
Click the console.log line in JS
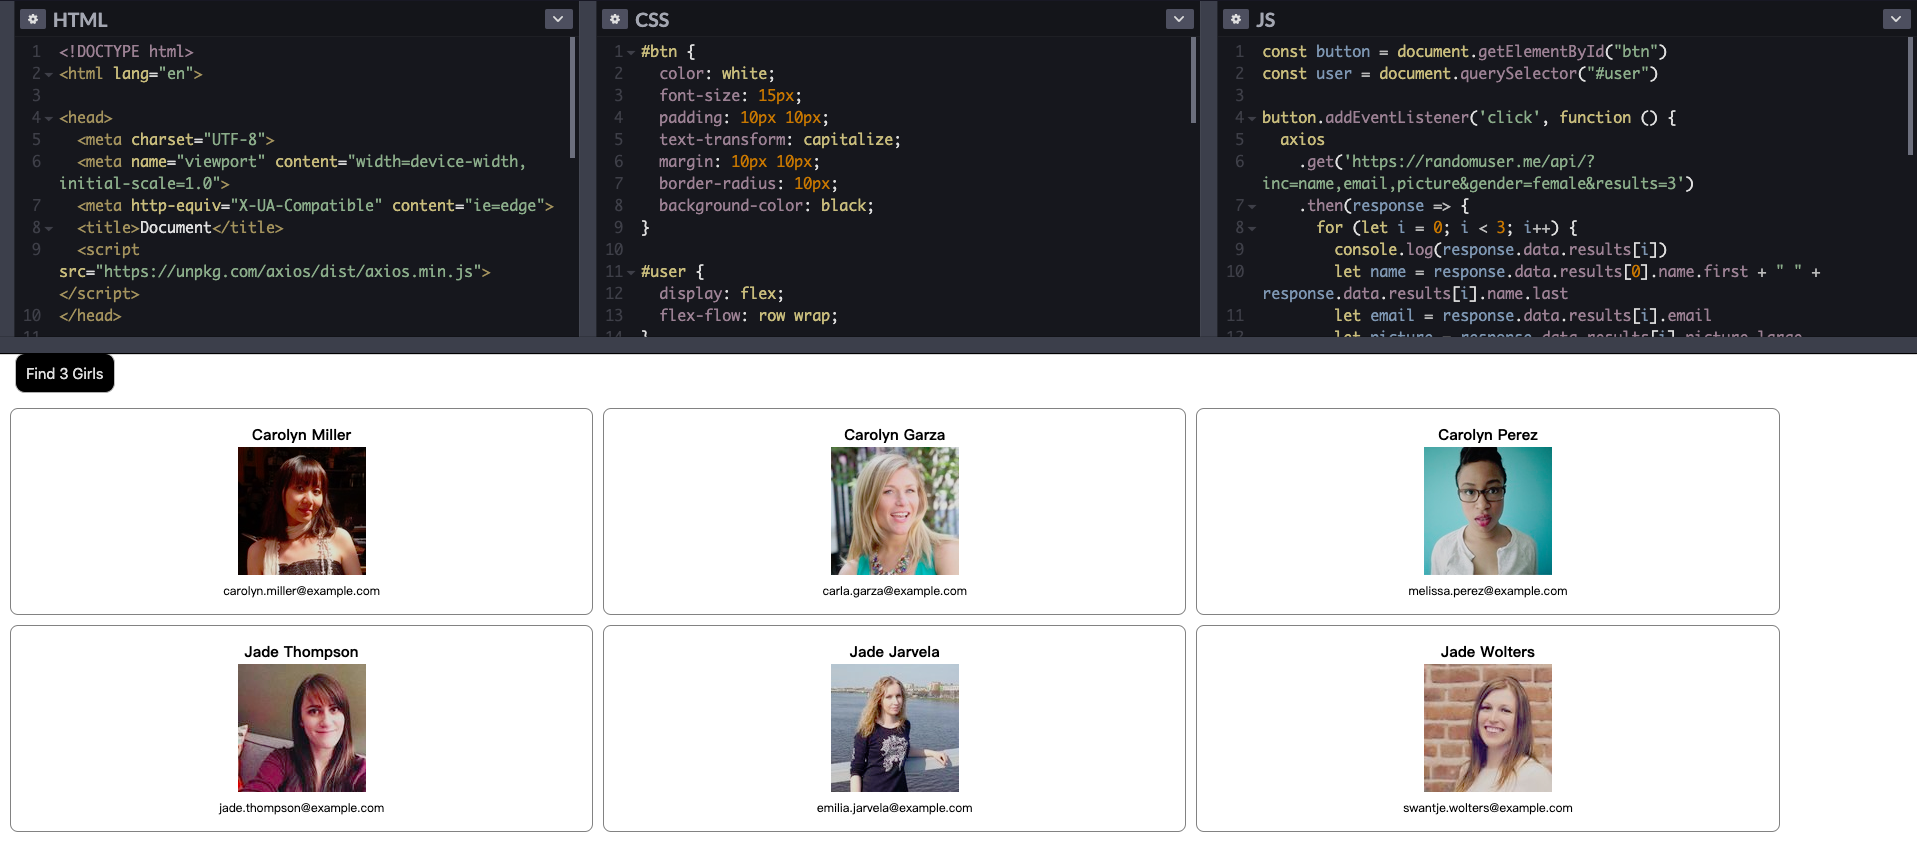point(1501,250)
